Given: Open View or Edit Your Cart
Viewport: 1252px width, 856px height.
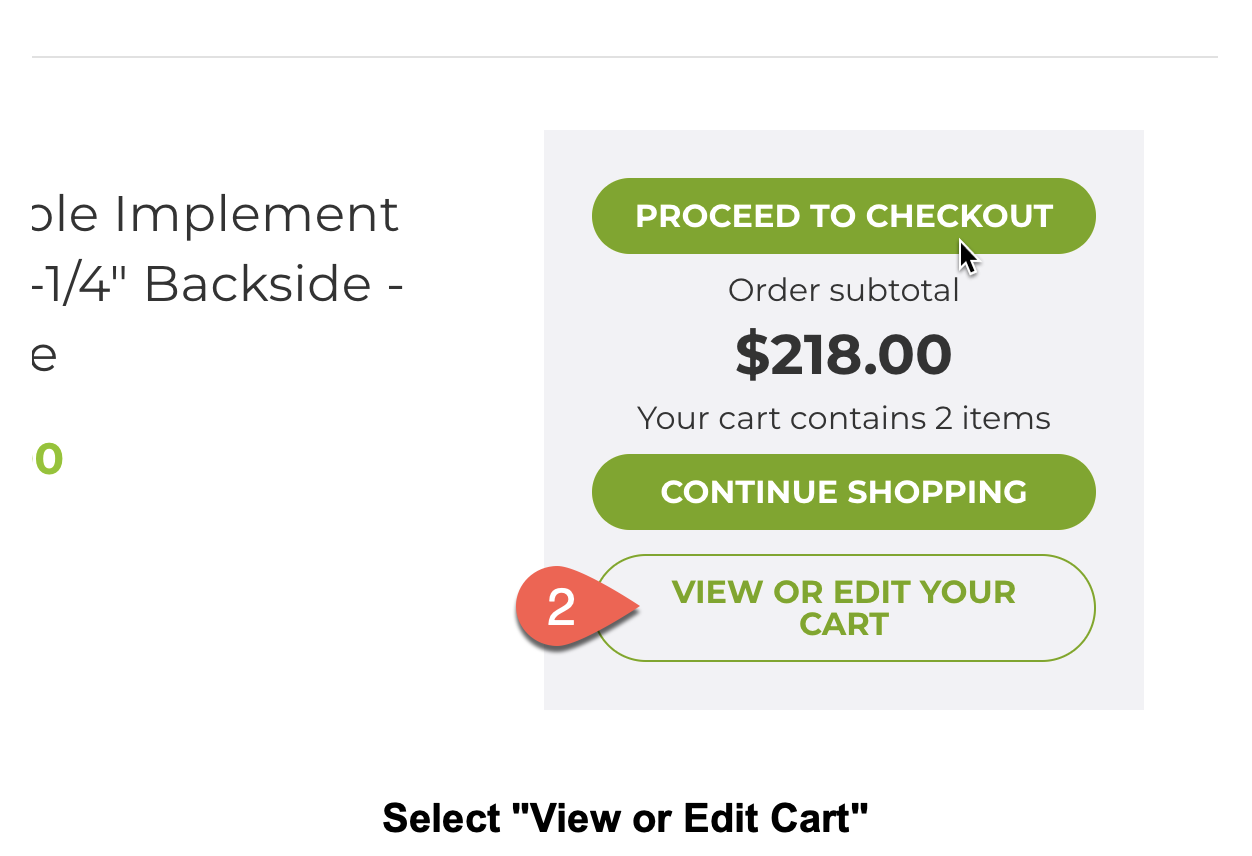Looking at the screenshot, I should click(843, 608).
